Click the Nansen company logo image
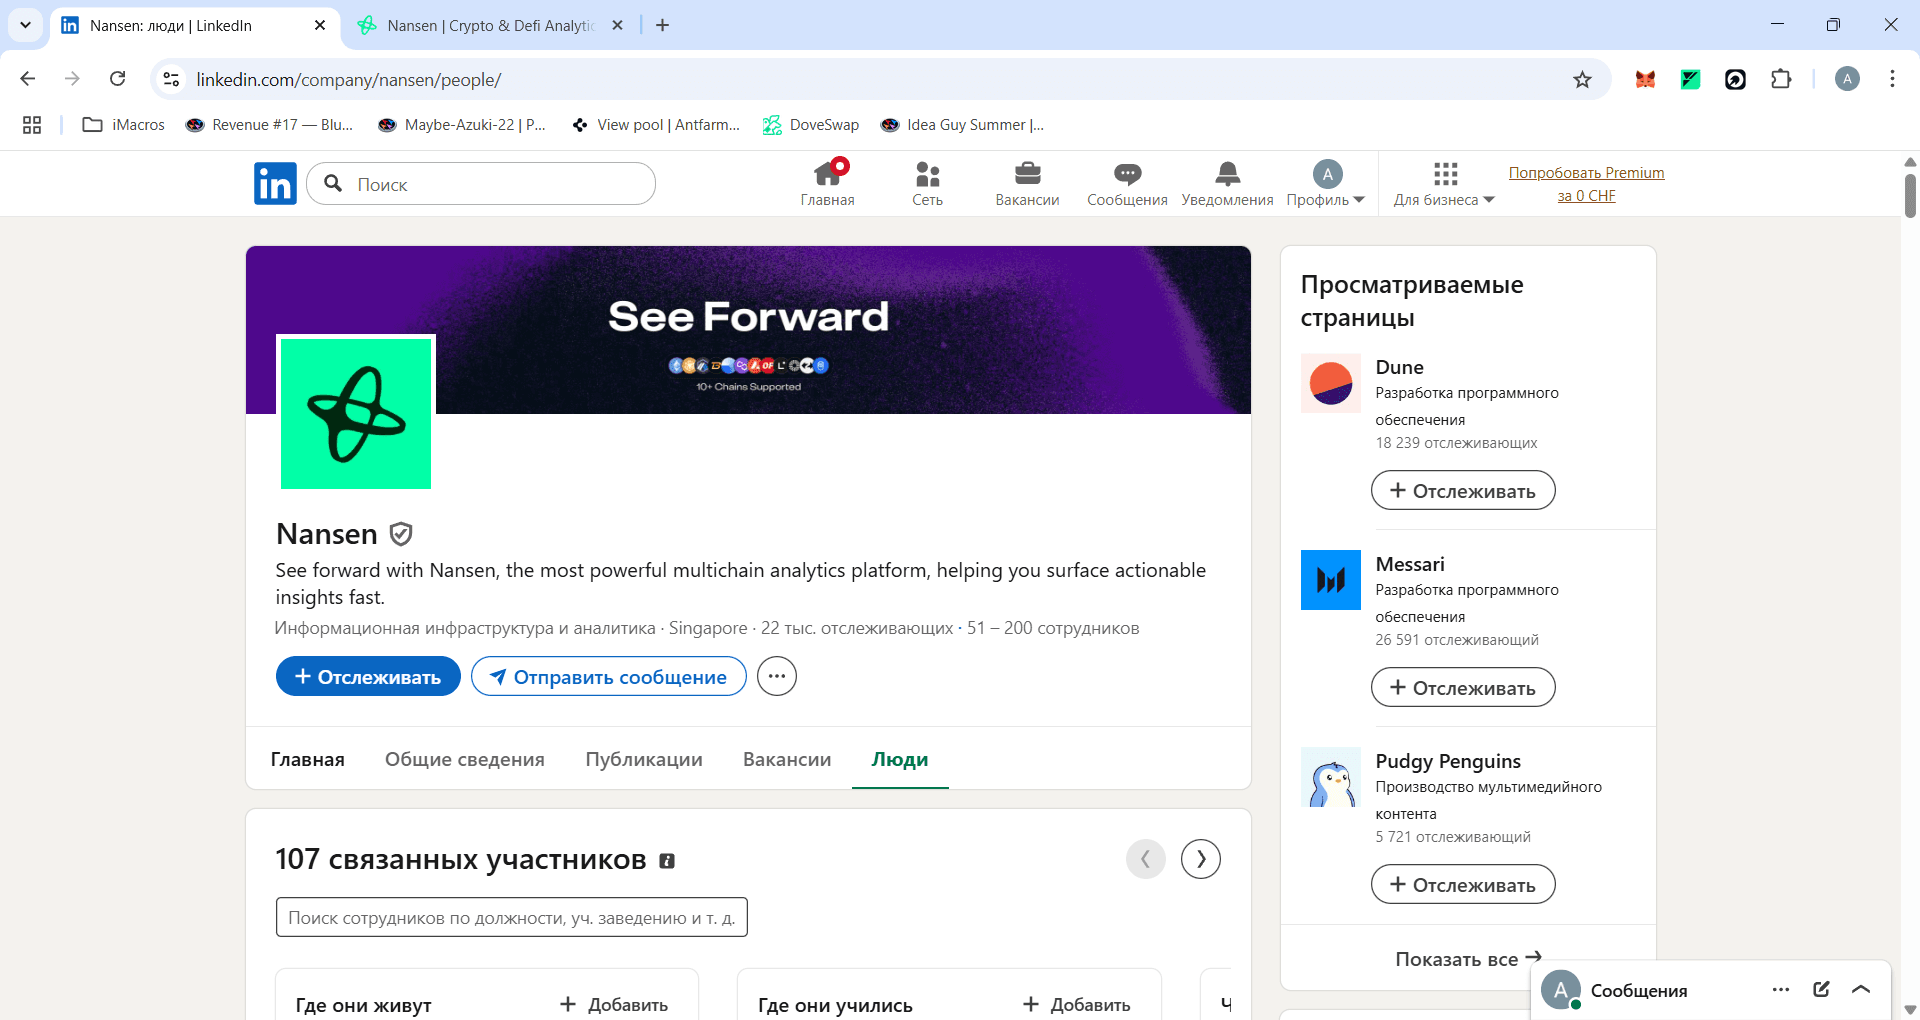The height and width of the screenshot is (1020, 1920). coord(356,414)
